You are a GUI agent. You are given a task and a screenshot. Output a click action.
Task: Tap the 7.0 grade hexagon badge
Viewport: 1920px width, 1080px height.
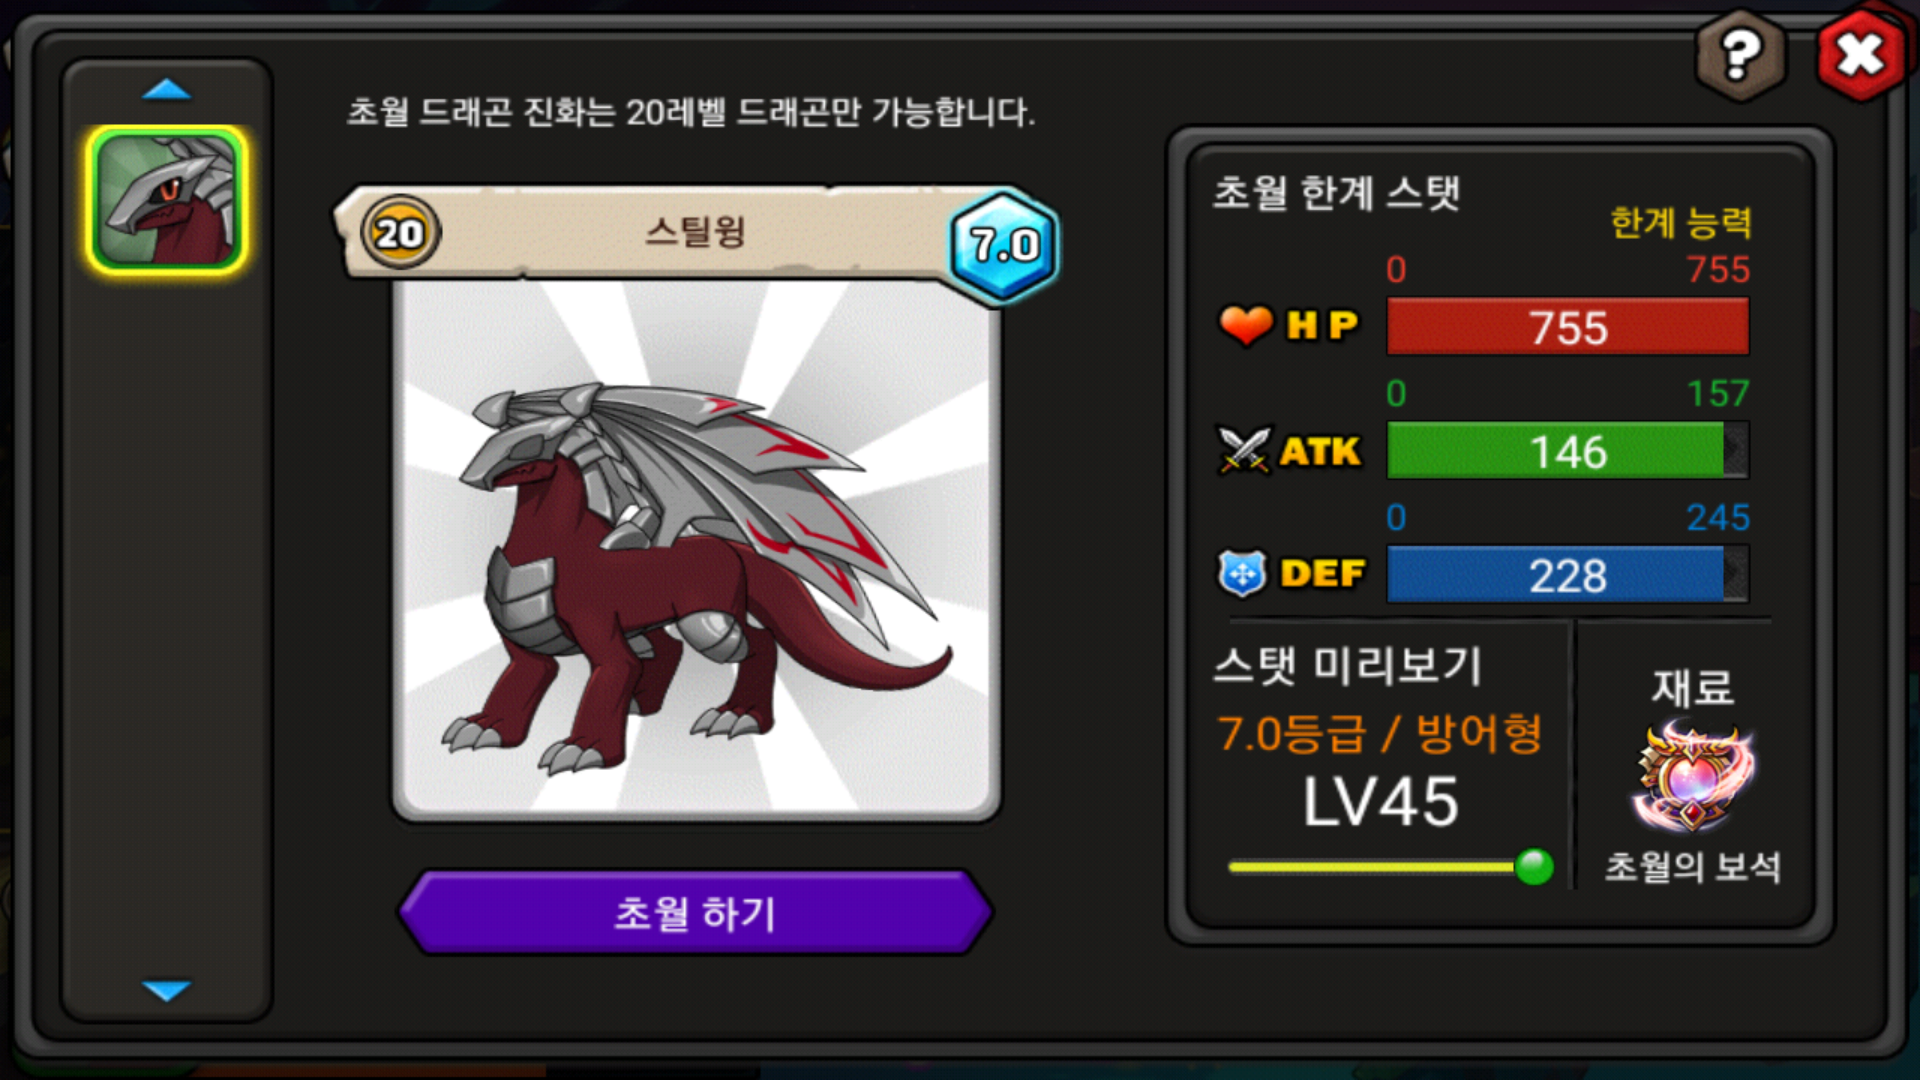click(1003, 245)
